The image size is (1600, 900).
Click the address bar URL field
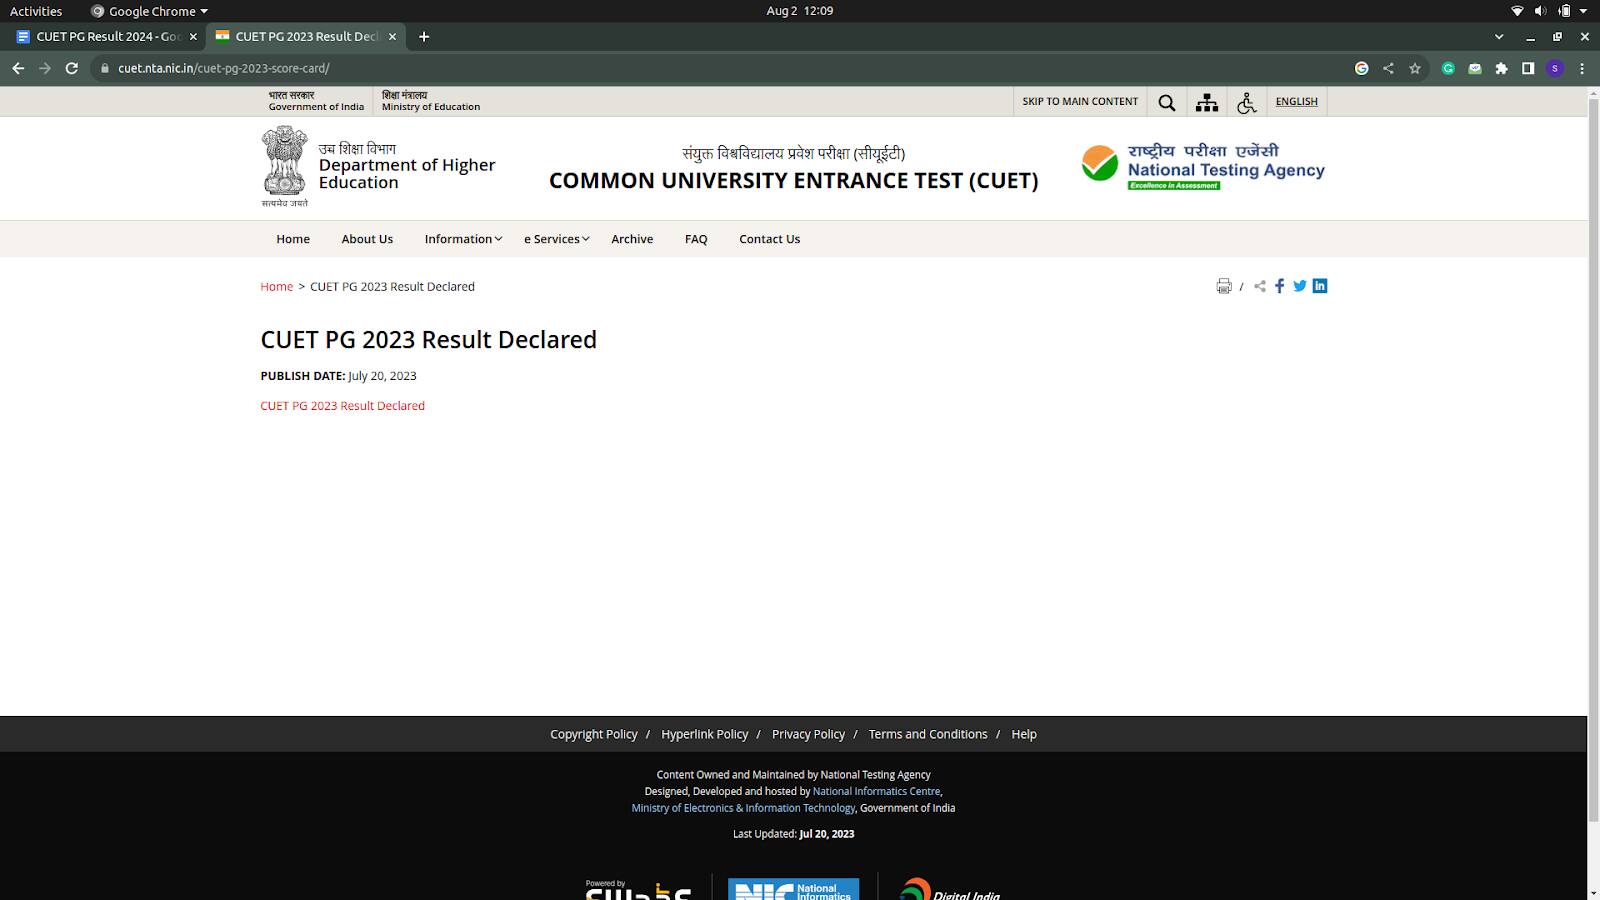720,68
